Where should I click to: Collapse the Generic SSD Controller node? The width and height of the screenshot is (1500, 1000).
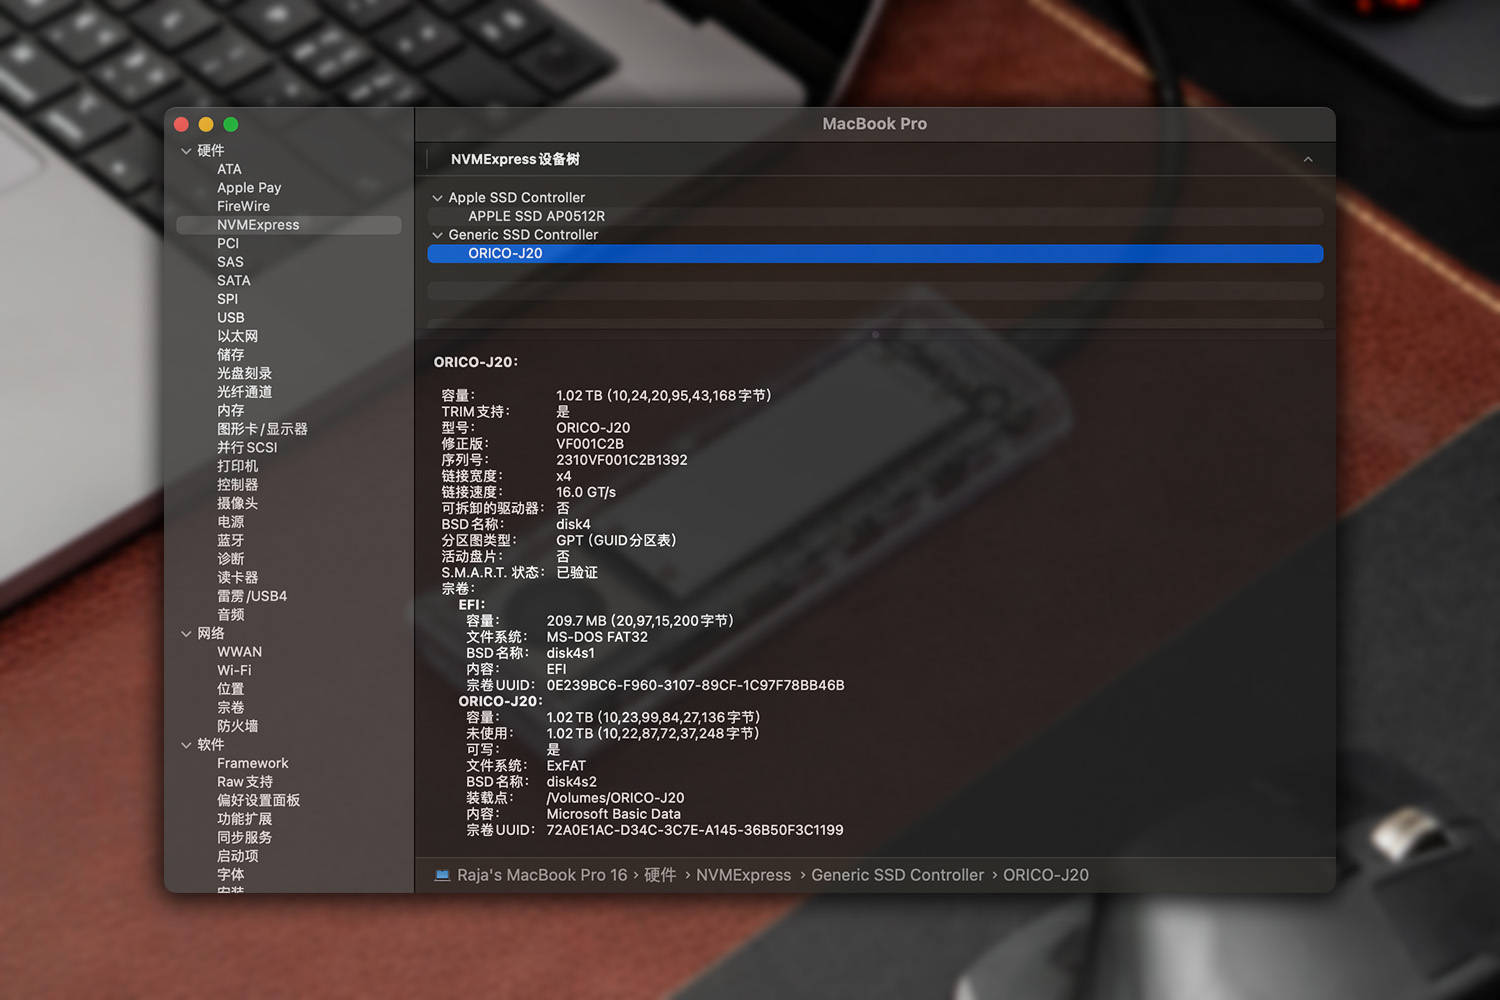[437, 235]
